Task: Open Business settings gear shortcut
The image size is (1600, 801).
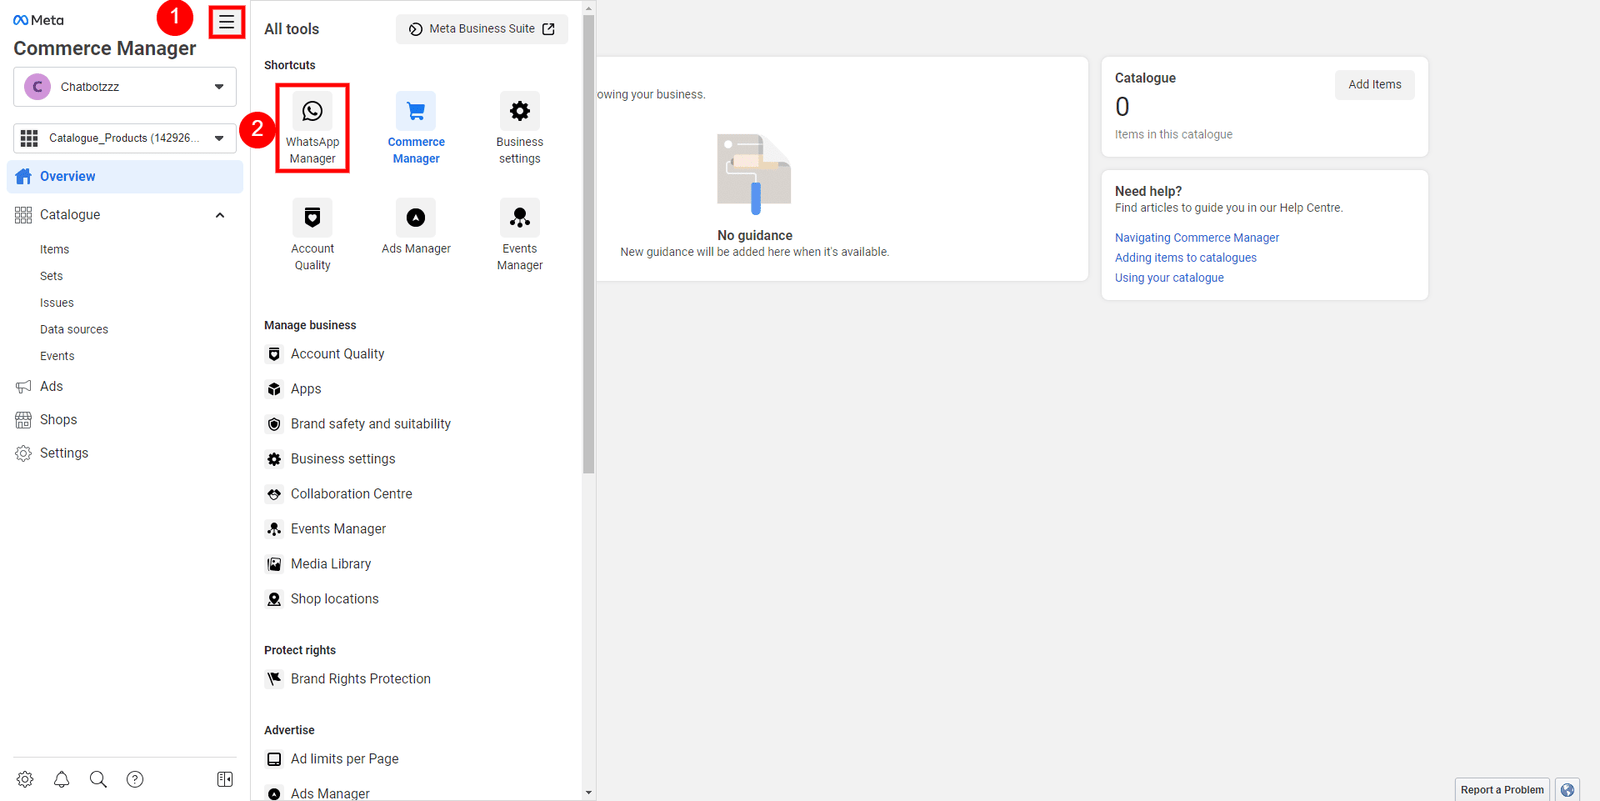Action: tap(519, 112)
